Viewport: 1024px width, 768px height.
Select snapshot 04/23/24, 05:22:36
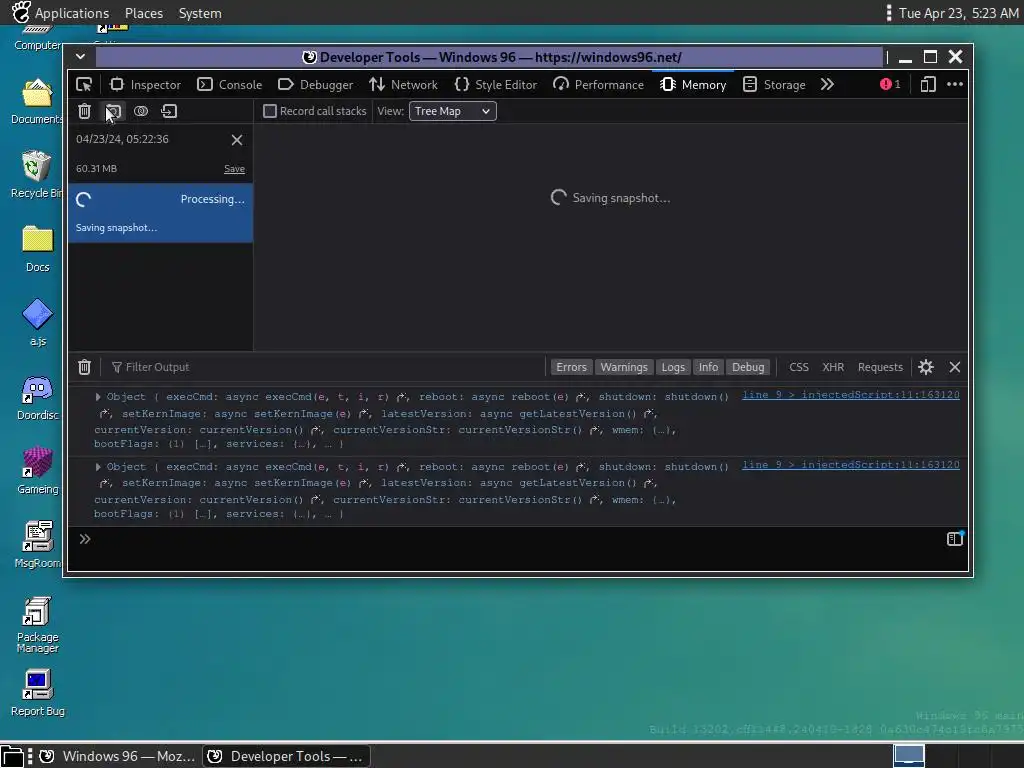tap(161, 153)
